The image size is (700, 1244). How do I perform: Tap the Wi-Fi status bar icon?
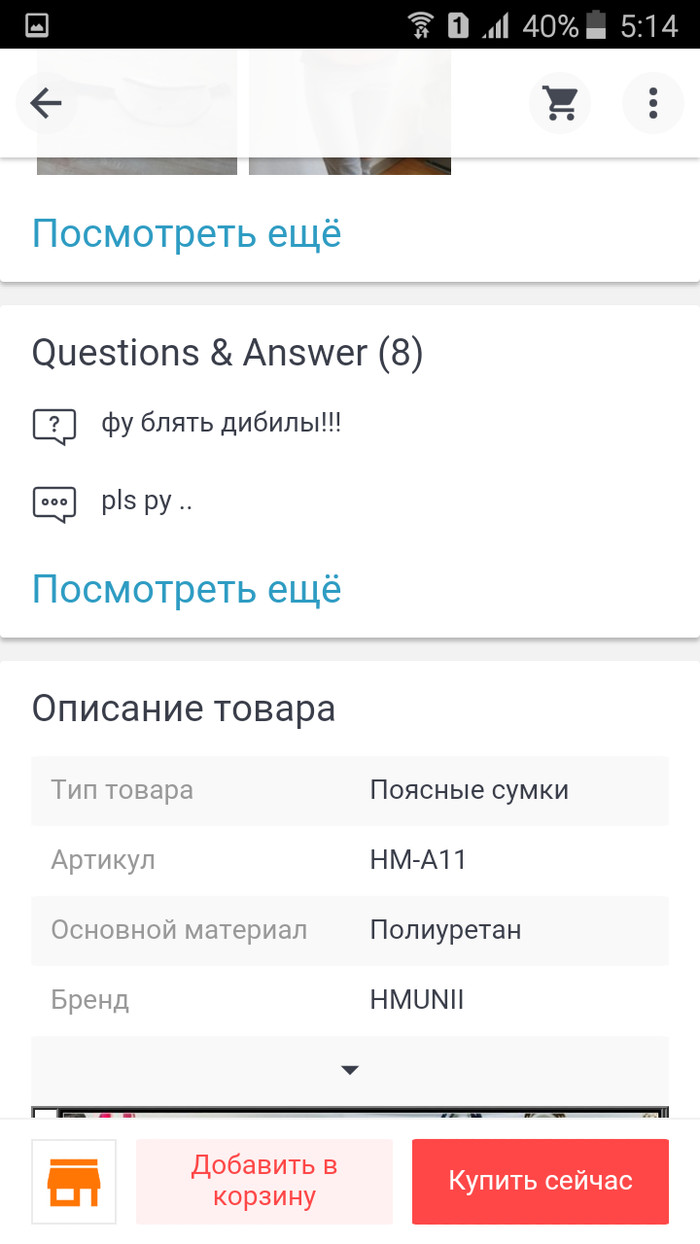421,25
